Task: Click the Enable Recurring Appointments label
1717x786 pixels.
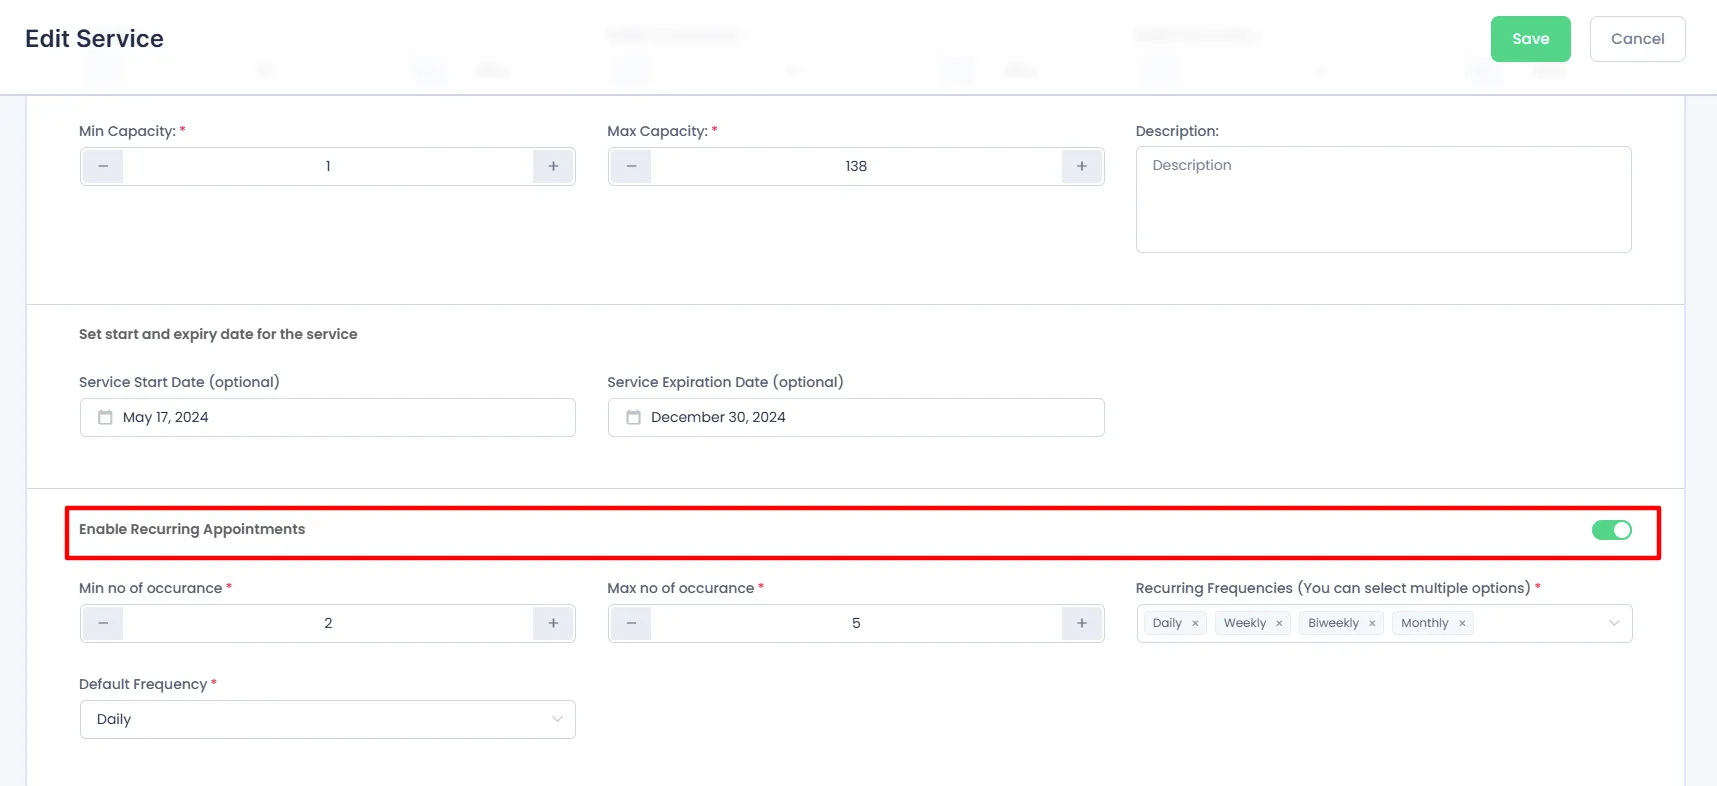Action: pos(192,529)
